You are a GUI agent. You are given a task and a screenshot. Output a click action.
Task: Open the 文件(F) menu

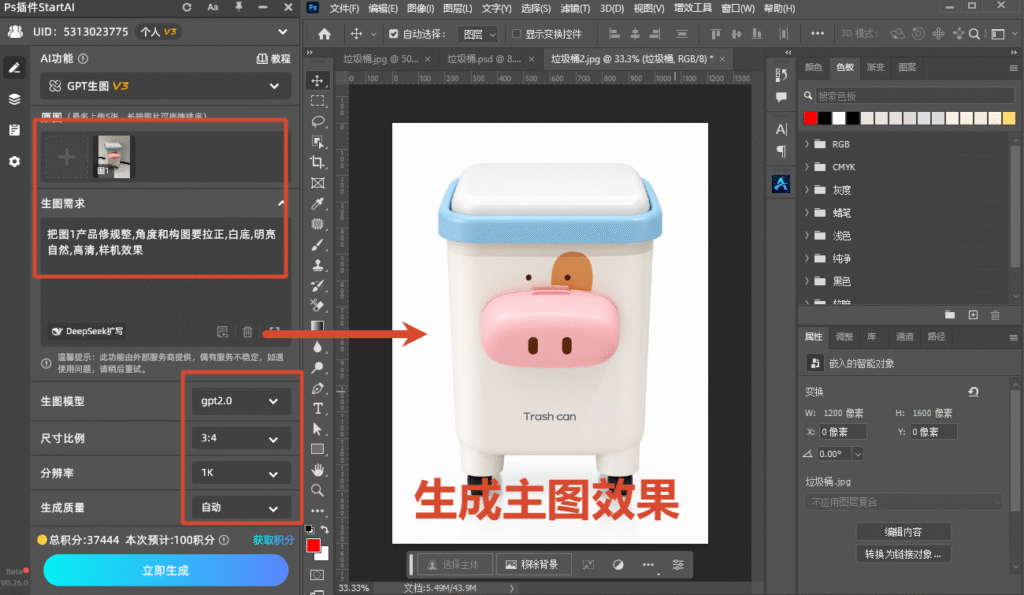click(x=344, y=8)
